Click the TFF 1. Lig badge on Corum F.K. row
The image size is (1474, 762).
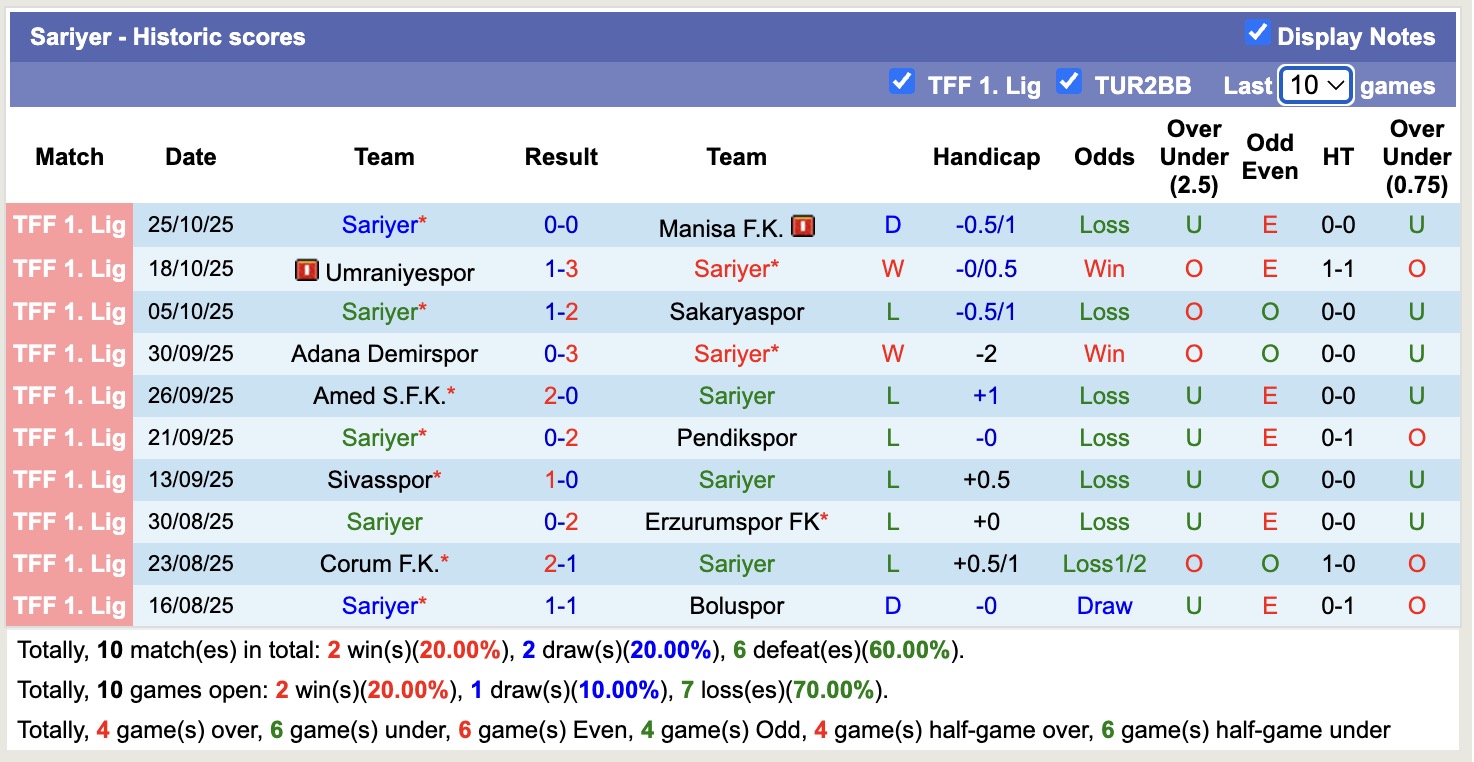(x=68, y=563)
